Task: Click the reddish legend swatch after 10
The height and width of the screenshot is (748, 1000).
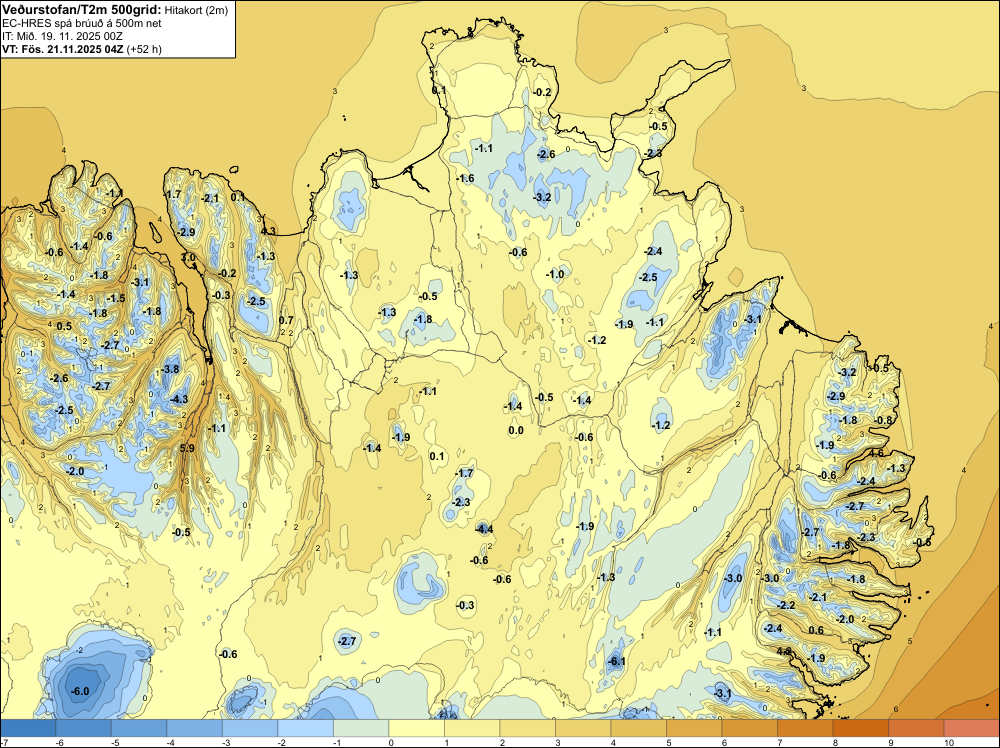Action: point(971,728)
